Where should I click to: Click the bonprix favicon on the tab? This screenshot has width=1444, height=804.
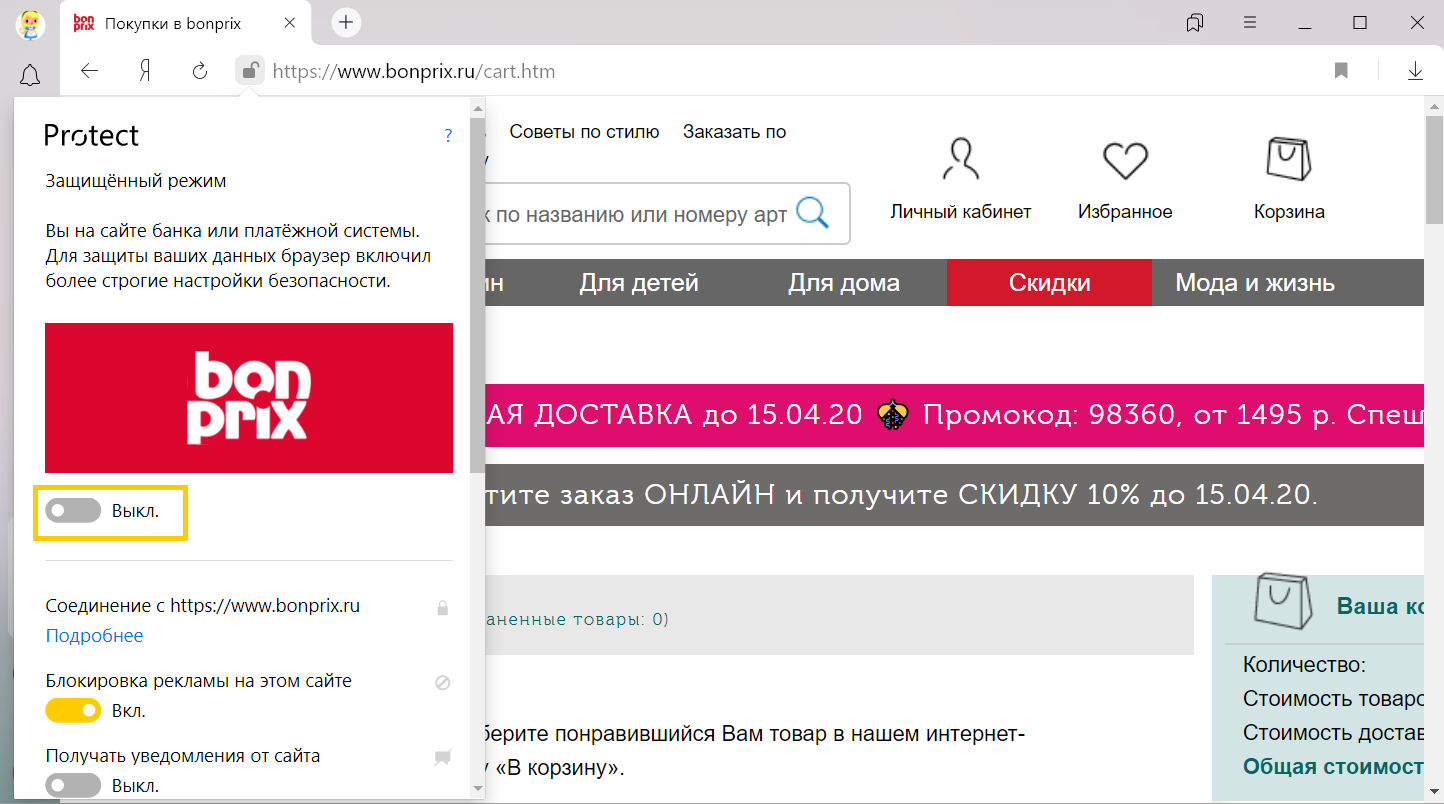(x=84, y=22)
